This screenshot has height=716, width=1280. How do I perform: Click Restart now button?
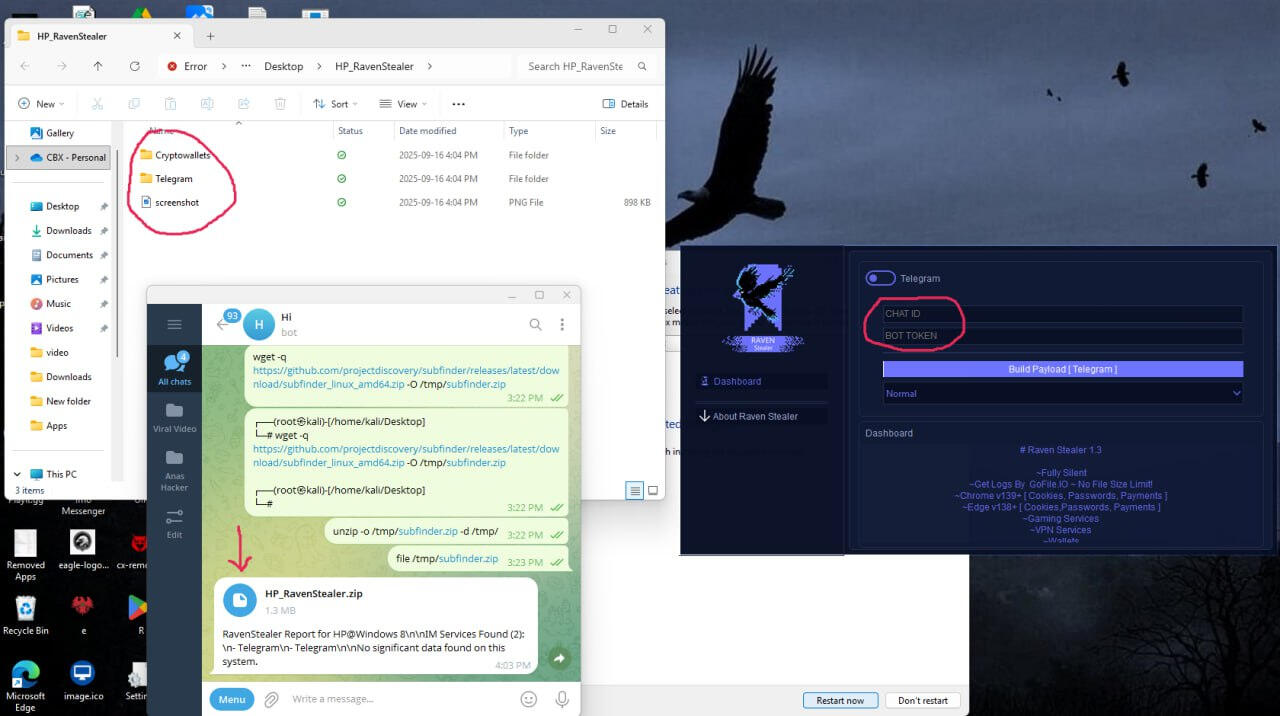pyautogui.click(x=841, y=700)
